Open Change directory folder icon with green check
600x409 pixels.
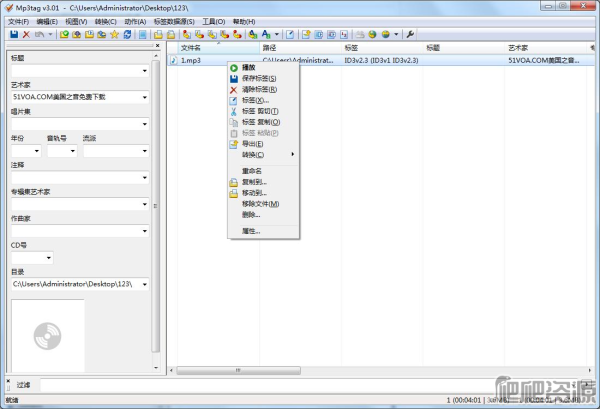coord(64,34)
